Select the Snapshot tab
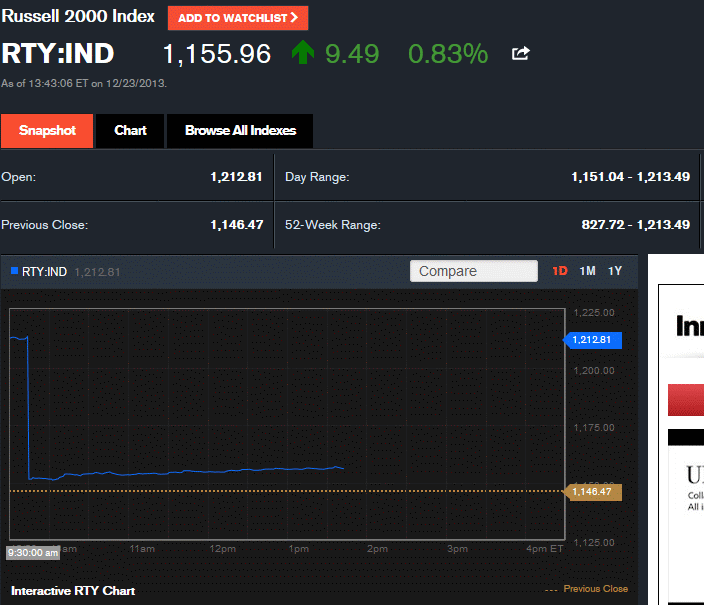The width and height of the screenshot is (704, 605). 47,131
